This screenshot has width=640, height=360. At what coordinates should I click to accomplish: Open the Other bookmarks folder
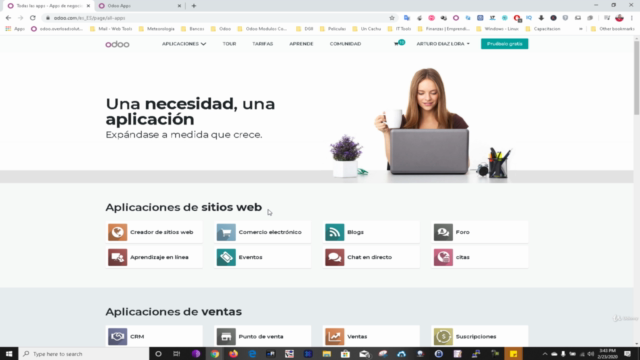pos(613,29)
